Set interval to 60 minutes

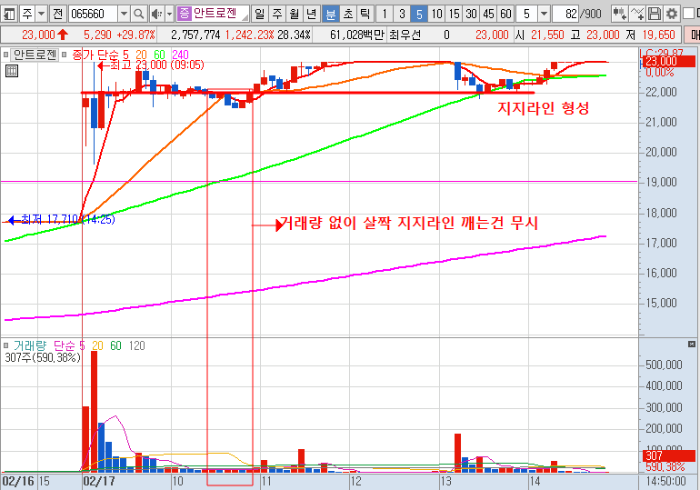pyautogui.click(x=506, y=14)
